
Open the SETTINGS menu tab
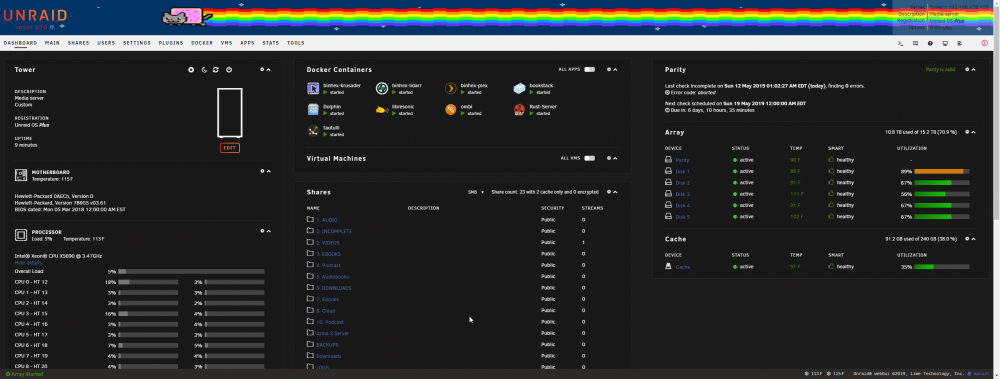[x=137, y=43]
